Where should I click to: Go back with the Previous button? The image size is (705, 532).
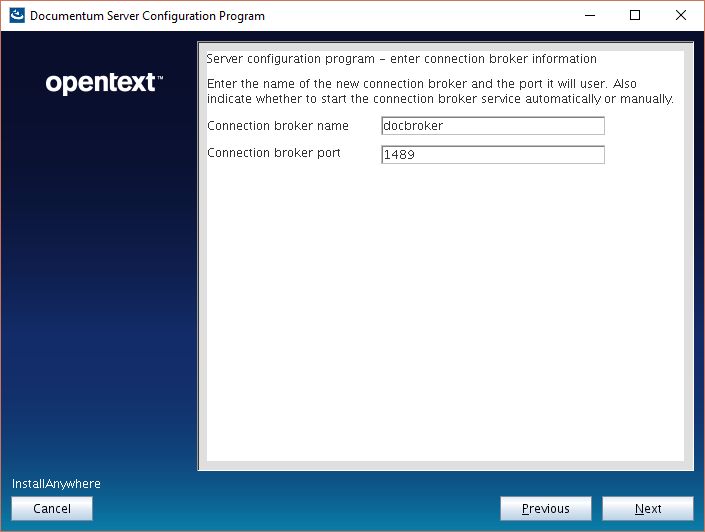(545, 509)
